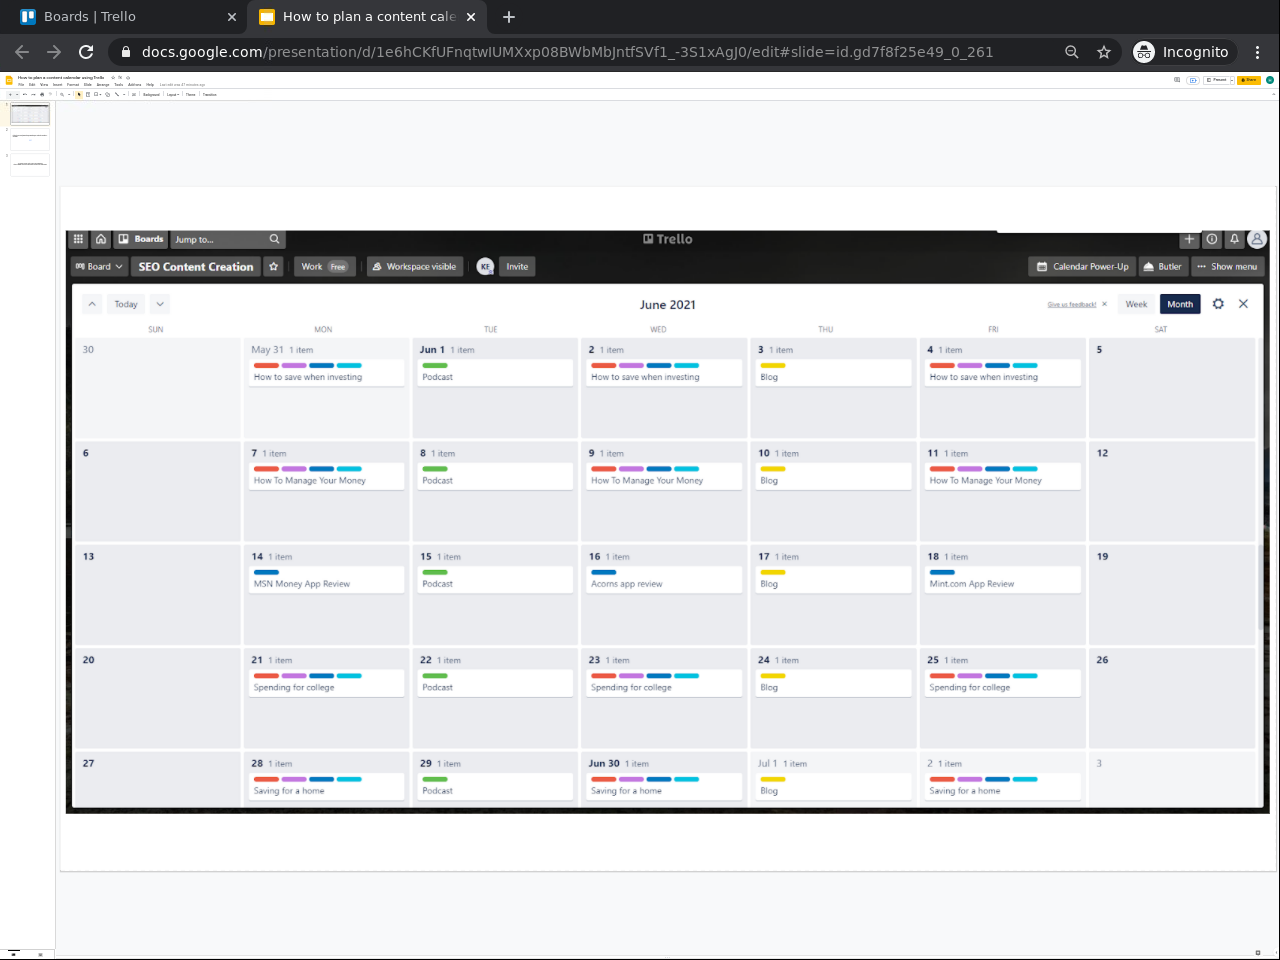The width and height of the screenshot is (1280, 960).
Task: Select the SEO Content Creation board title
Action: point(196,267)
